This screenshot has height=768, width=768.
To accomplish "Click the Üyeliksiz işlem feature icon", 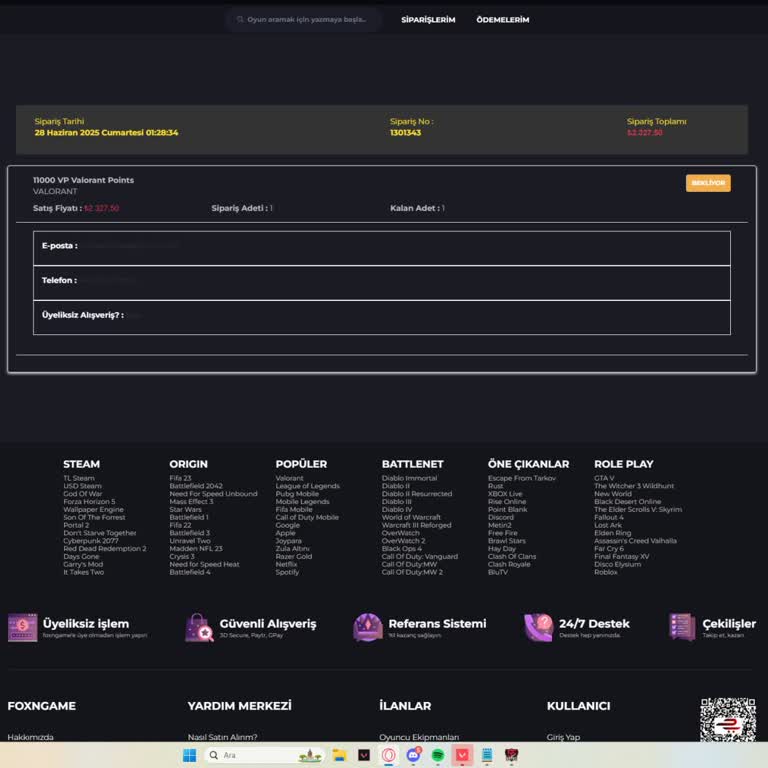I will (x=23, y=627).
